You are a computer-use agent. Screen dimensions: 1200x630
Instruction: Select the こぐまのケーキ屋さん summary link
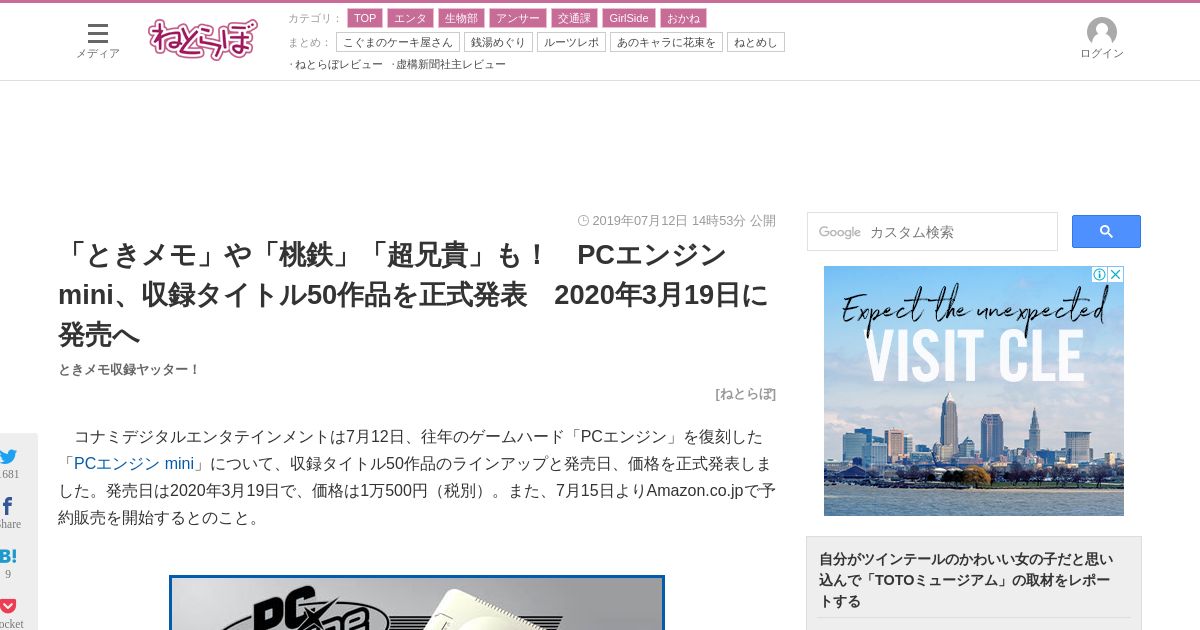pyautogui.click(x=398, y=42)
